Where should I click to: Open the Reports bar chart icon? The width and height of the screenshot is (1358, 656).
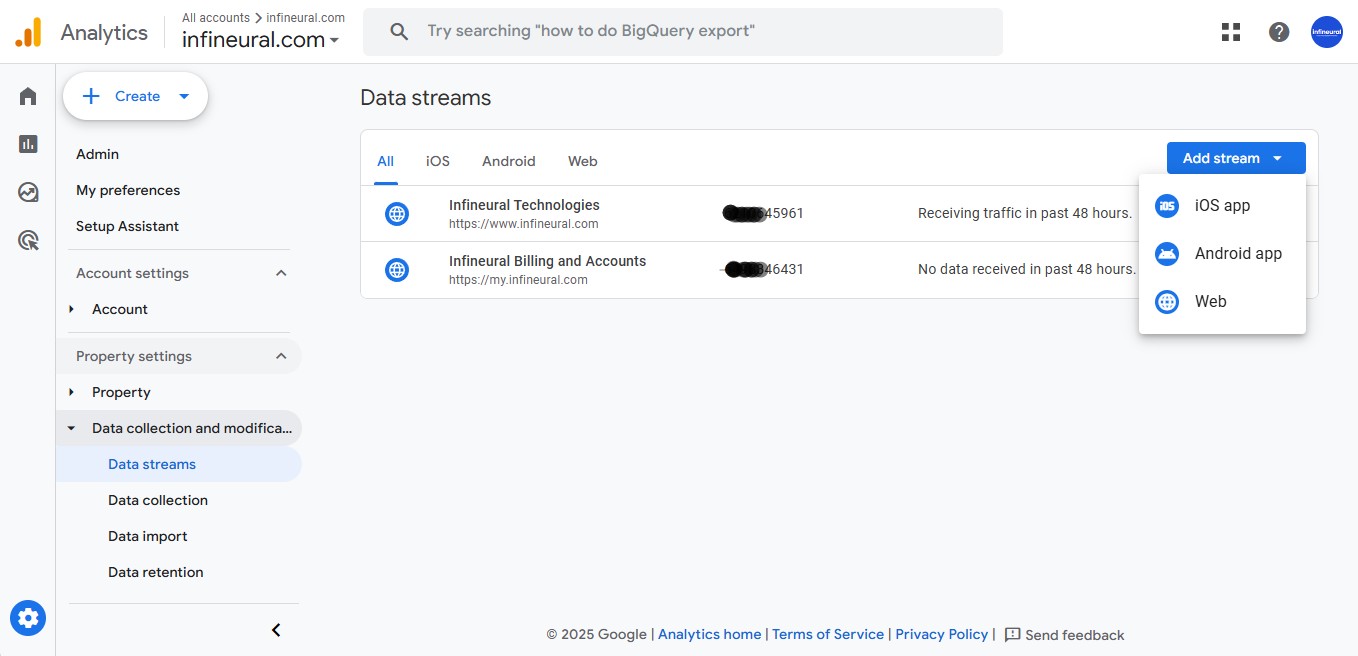click(28, 144)
